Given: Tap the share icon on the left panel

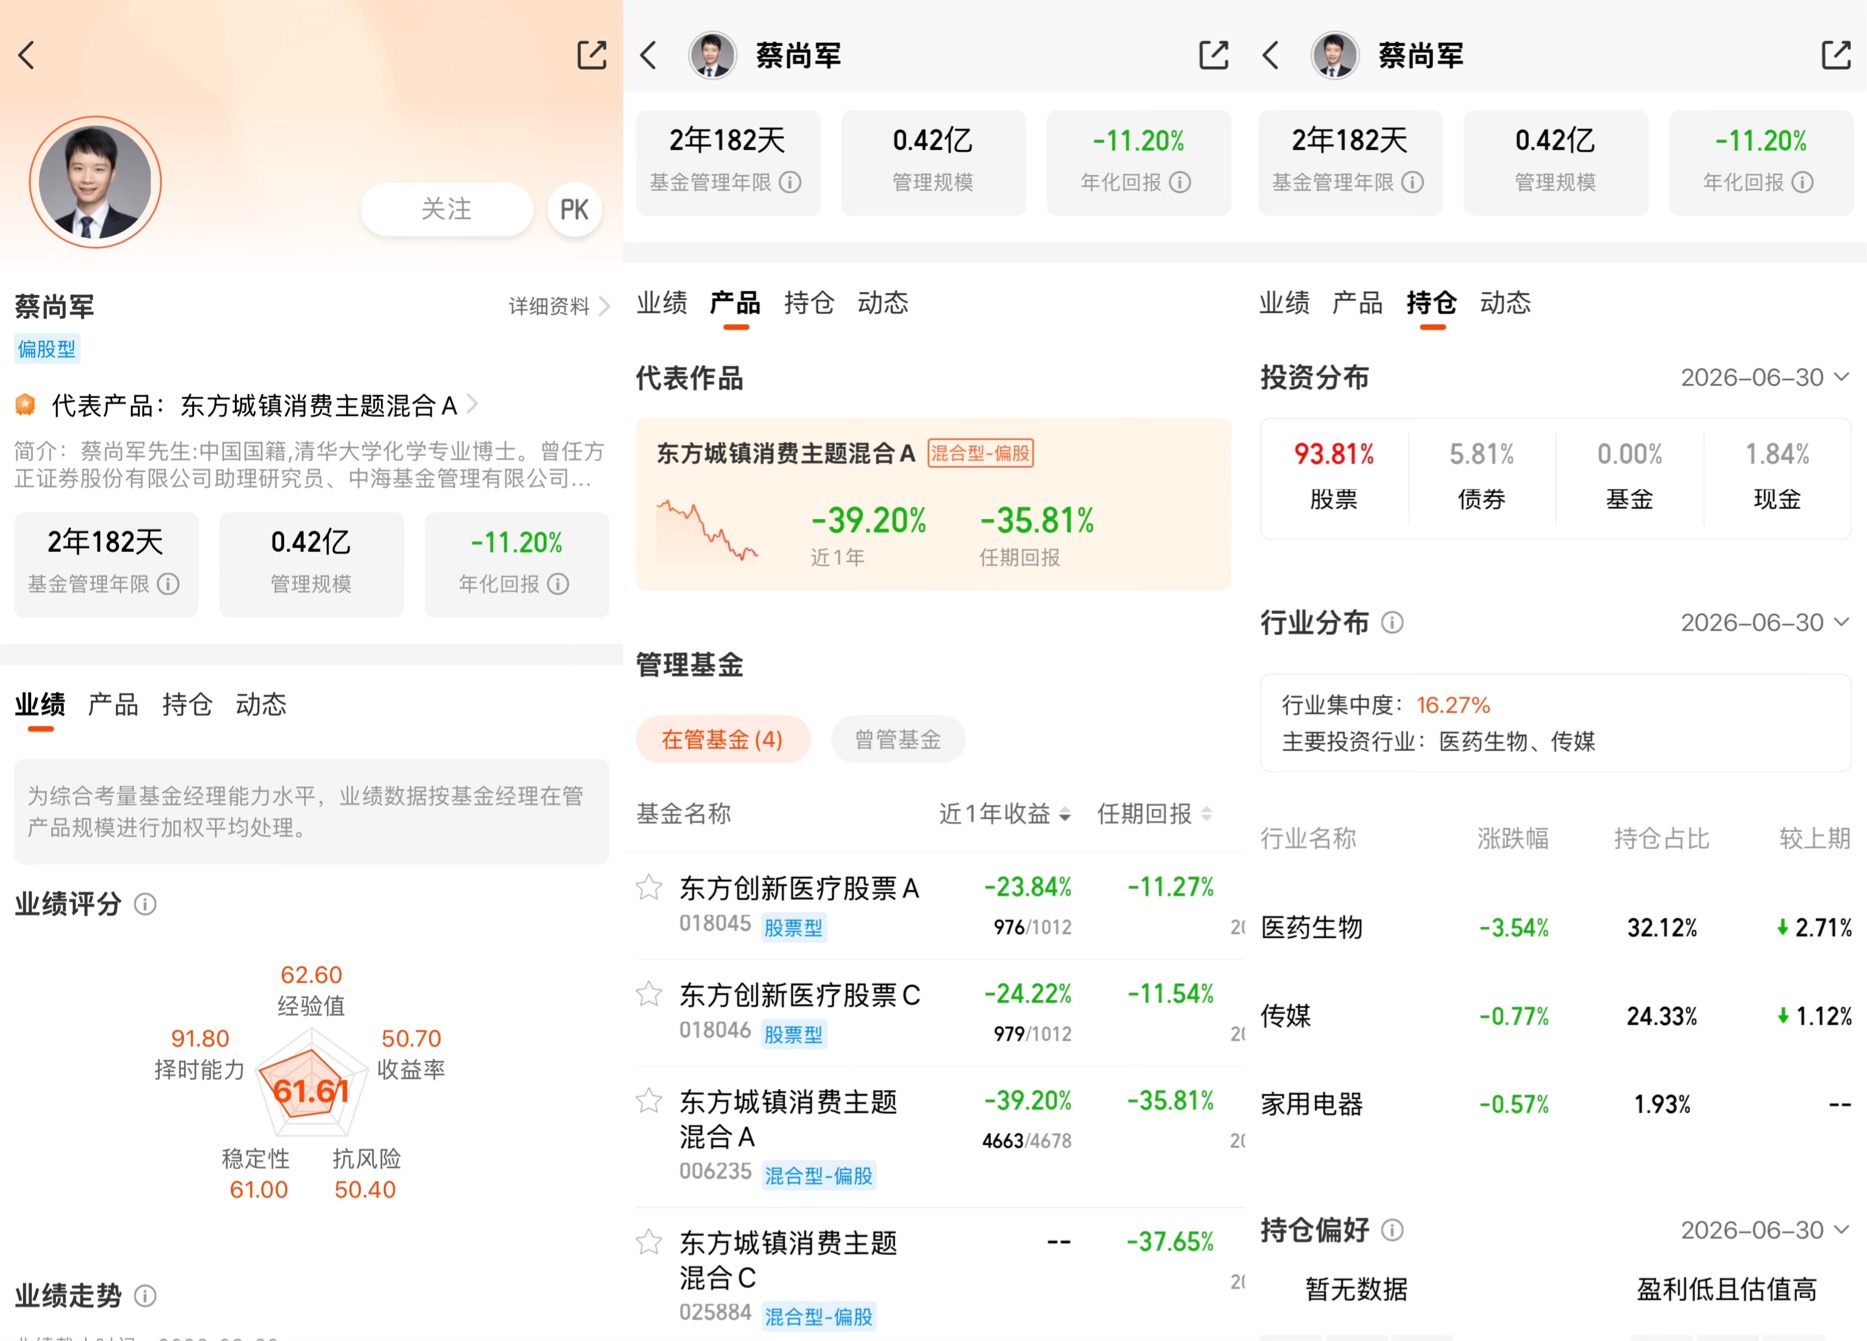Looking at the screenshot, I should [x=592, y=55].
